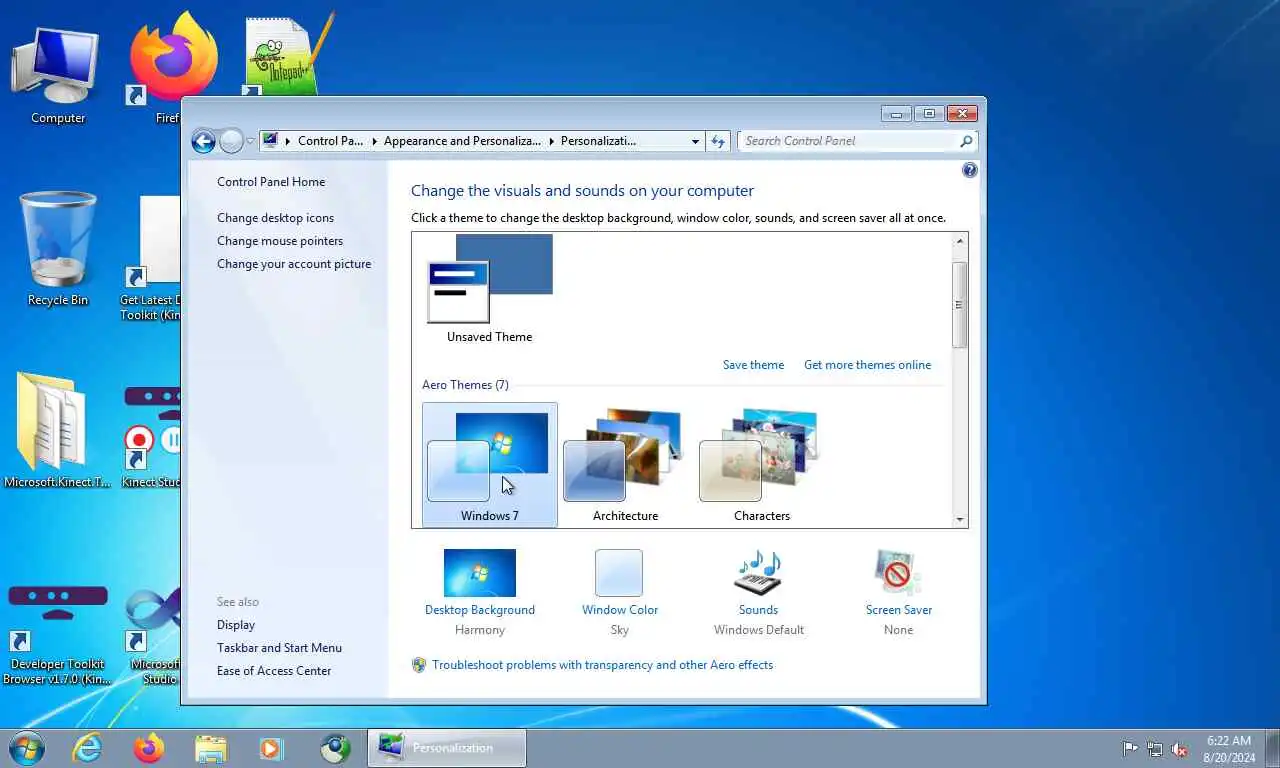
Task: Click Get more themes online link
Action: tap(867, 365)
